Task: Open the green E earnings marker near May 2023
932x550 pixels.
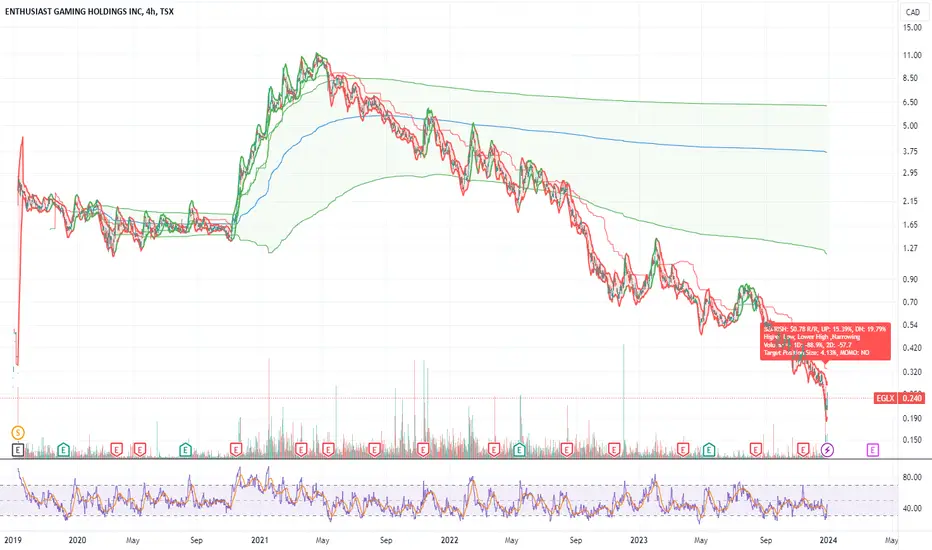Action: tap(709, 450)
